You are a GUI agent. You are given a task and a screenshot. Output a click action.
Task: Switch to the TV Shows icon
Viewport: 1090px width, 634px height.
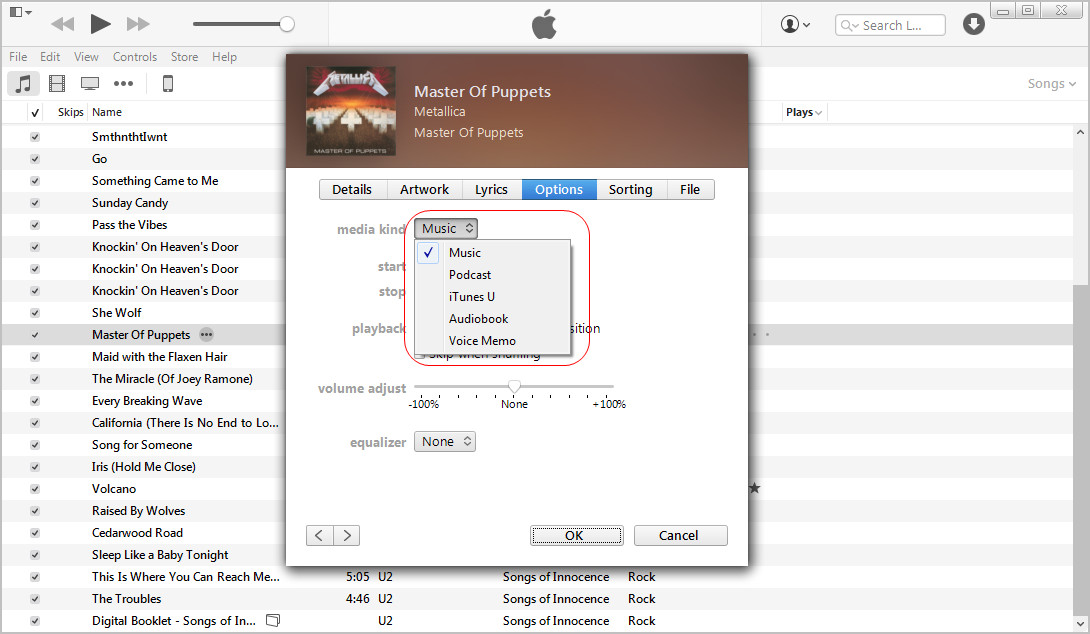(x=90, y=83)
